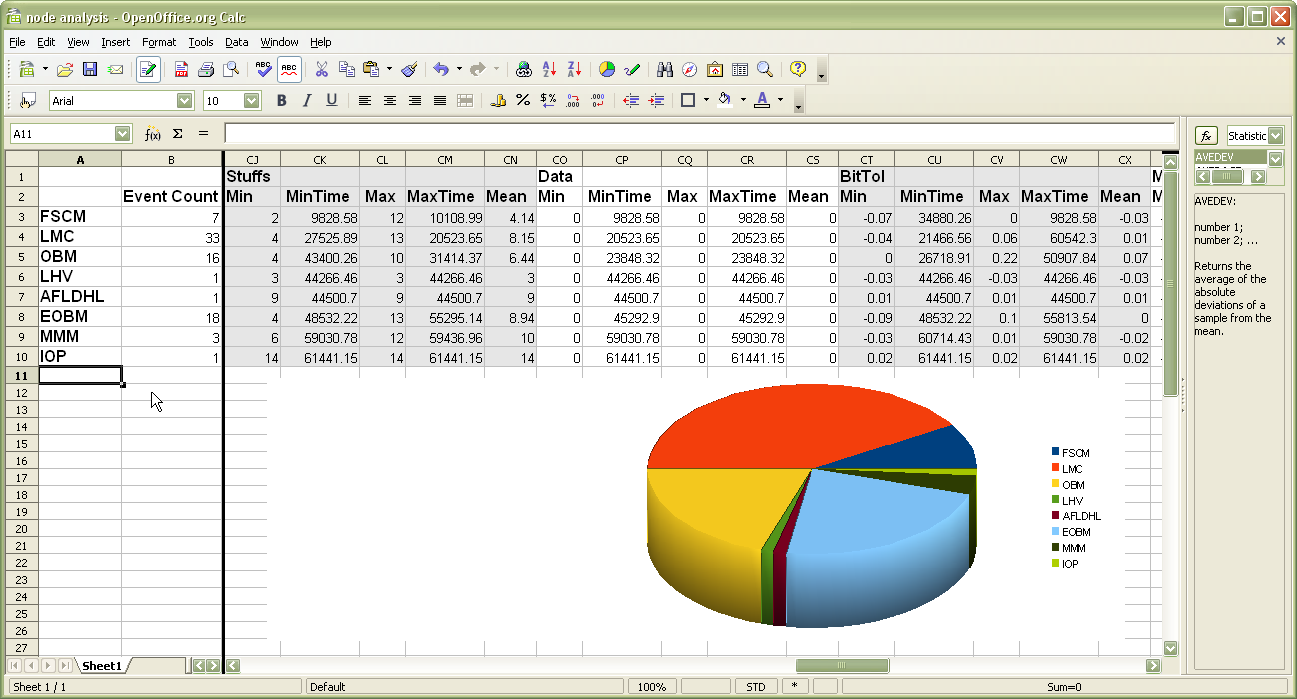Apply Percent number format
The height and width of the screenshot is (699, 1297).
523,100
